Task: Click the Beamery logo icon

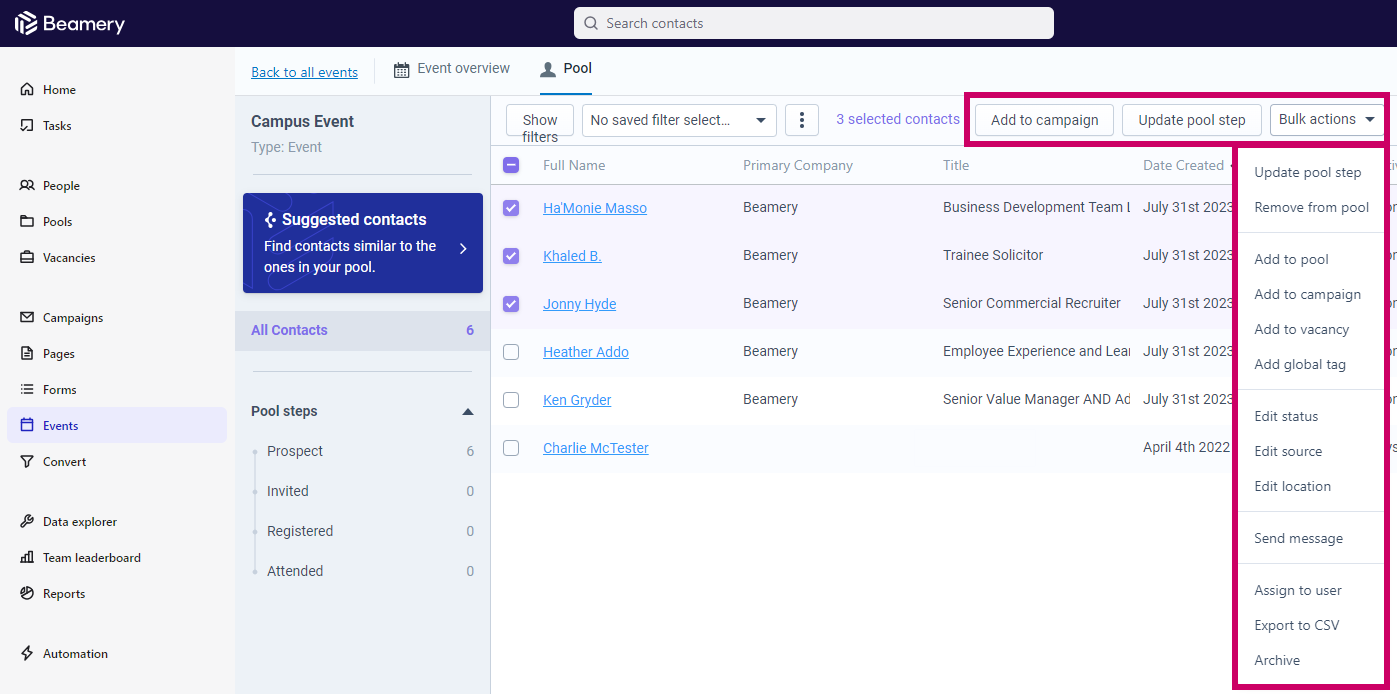Action: tap(26, 23)
